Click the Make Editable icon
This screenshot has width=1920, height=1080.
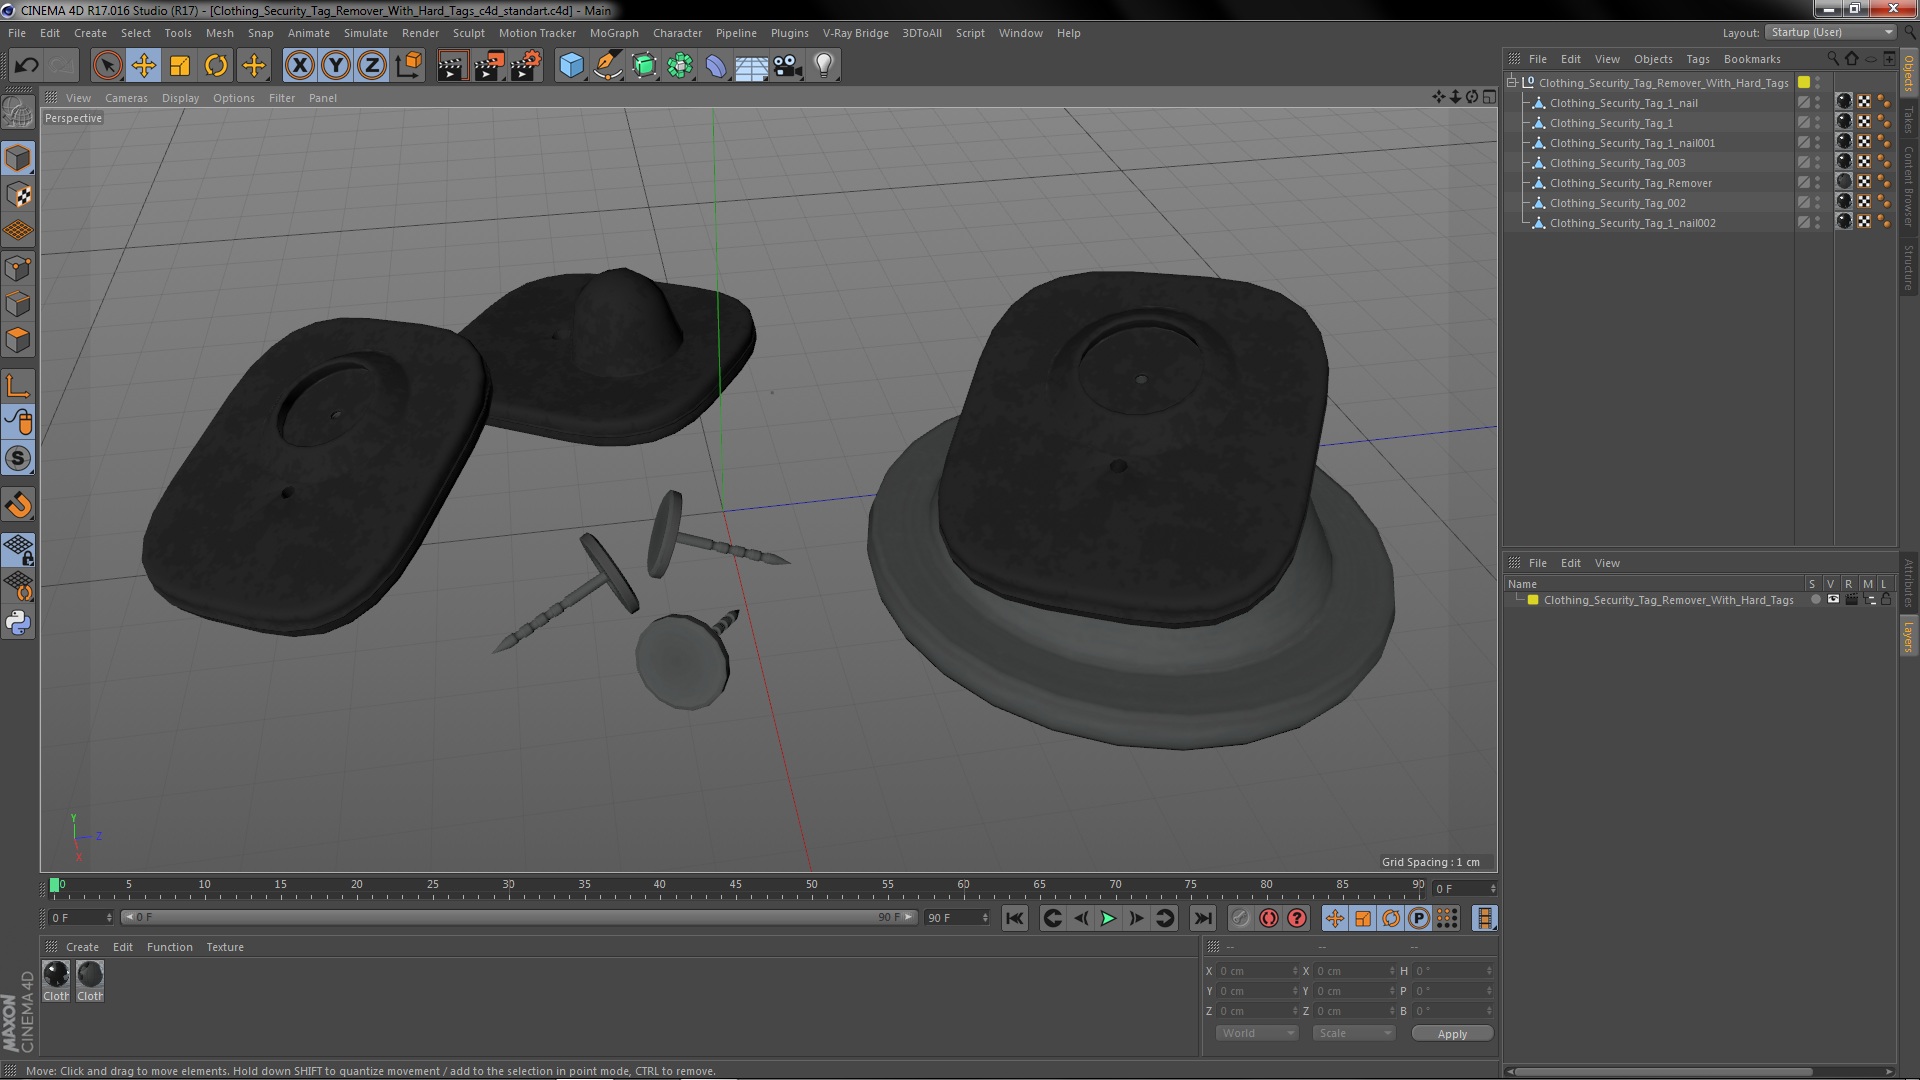coord(18,113)
